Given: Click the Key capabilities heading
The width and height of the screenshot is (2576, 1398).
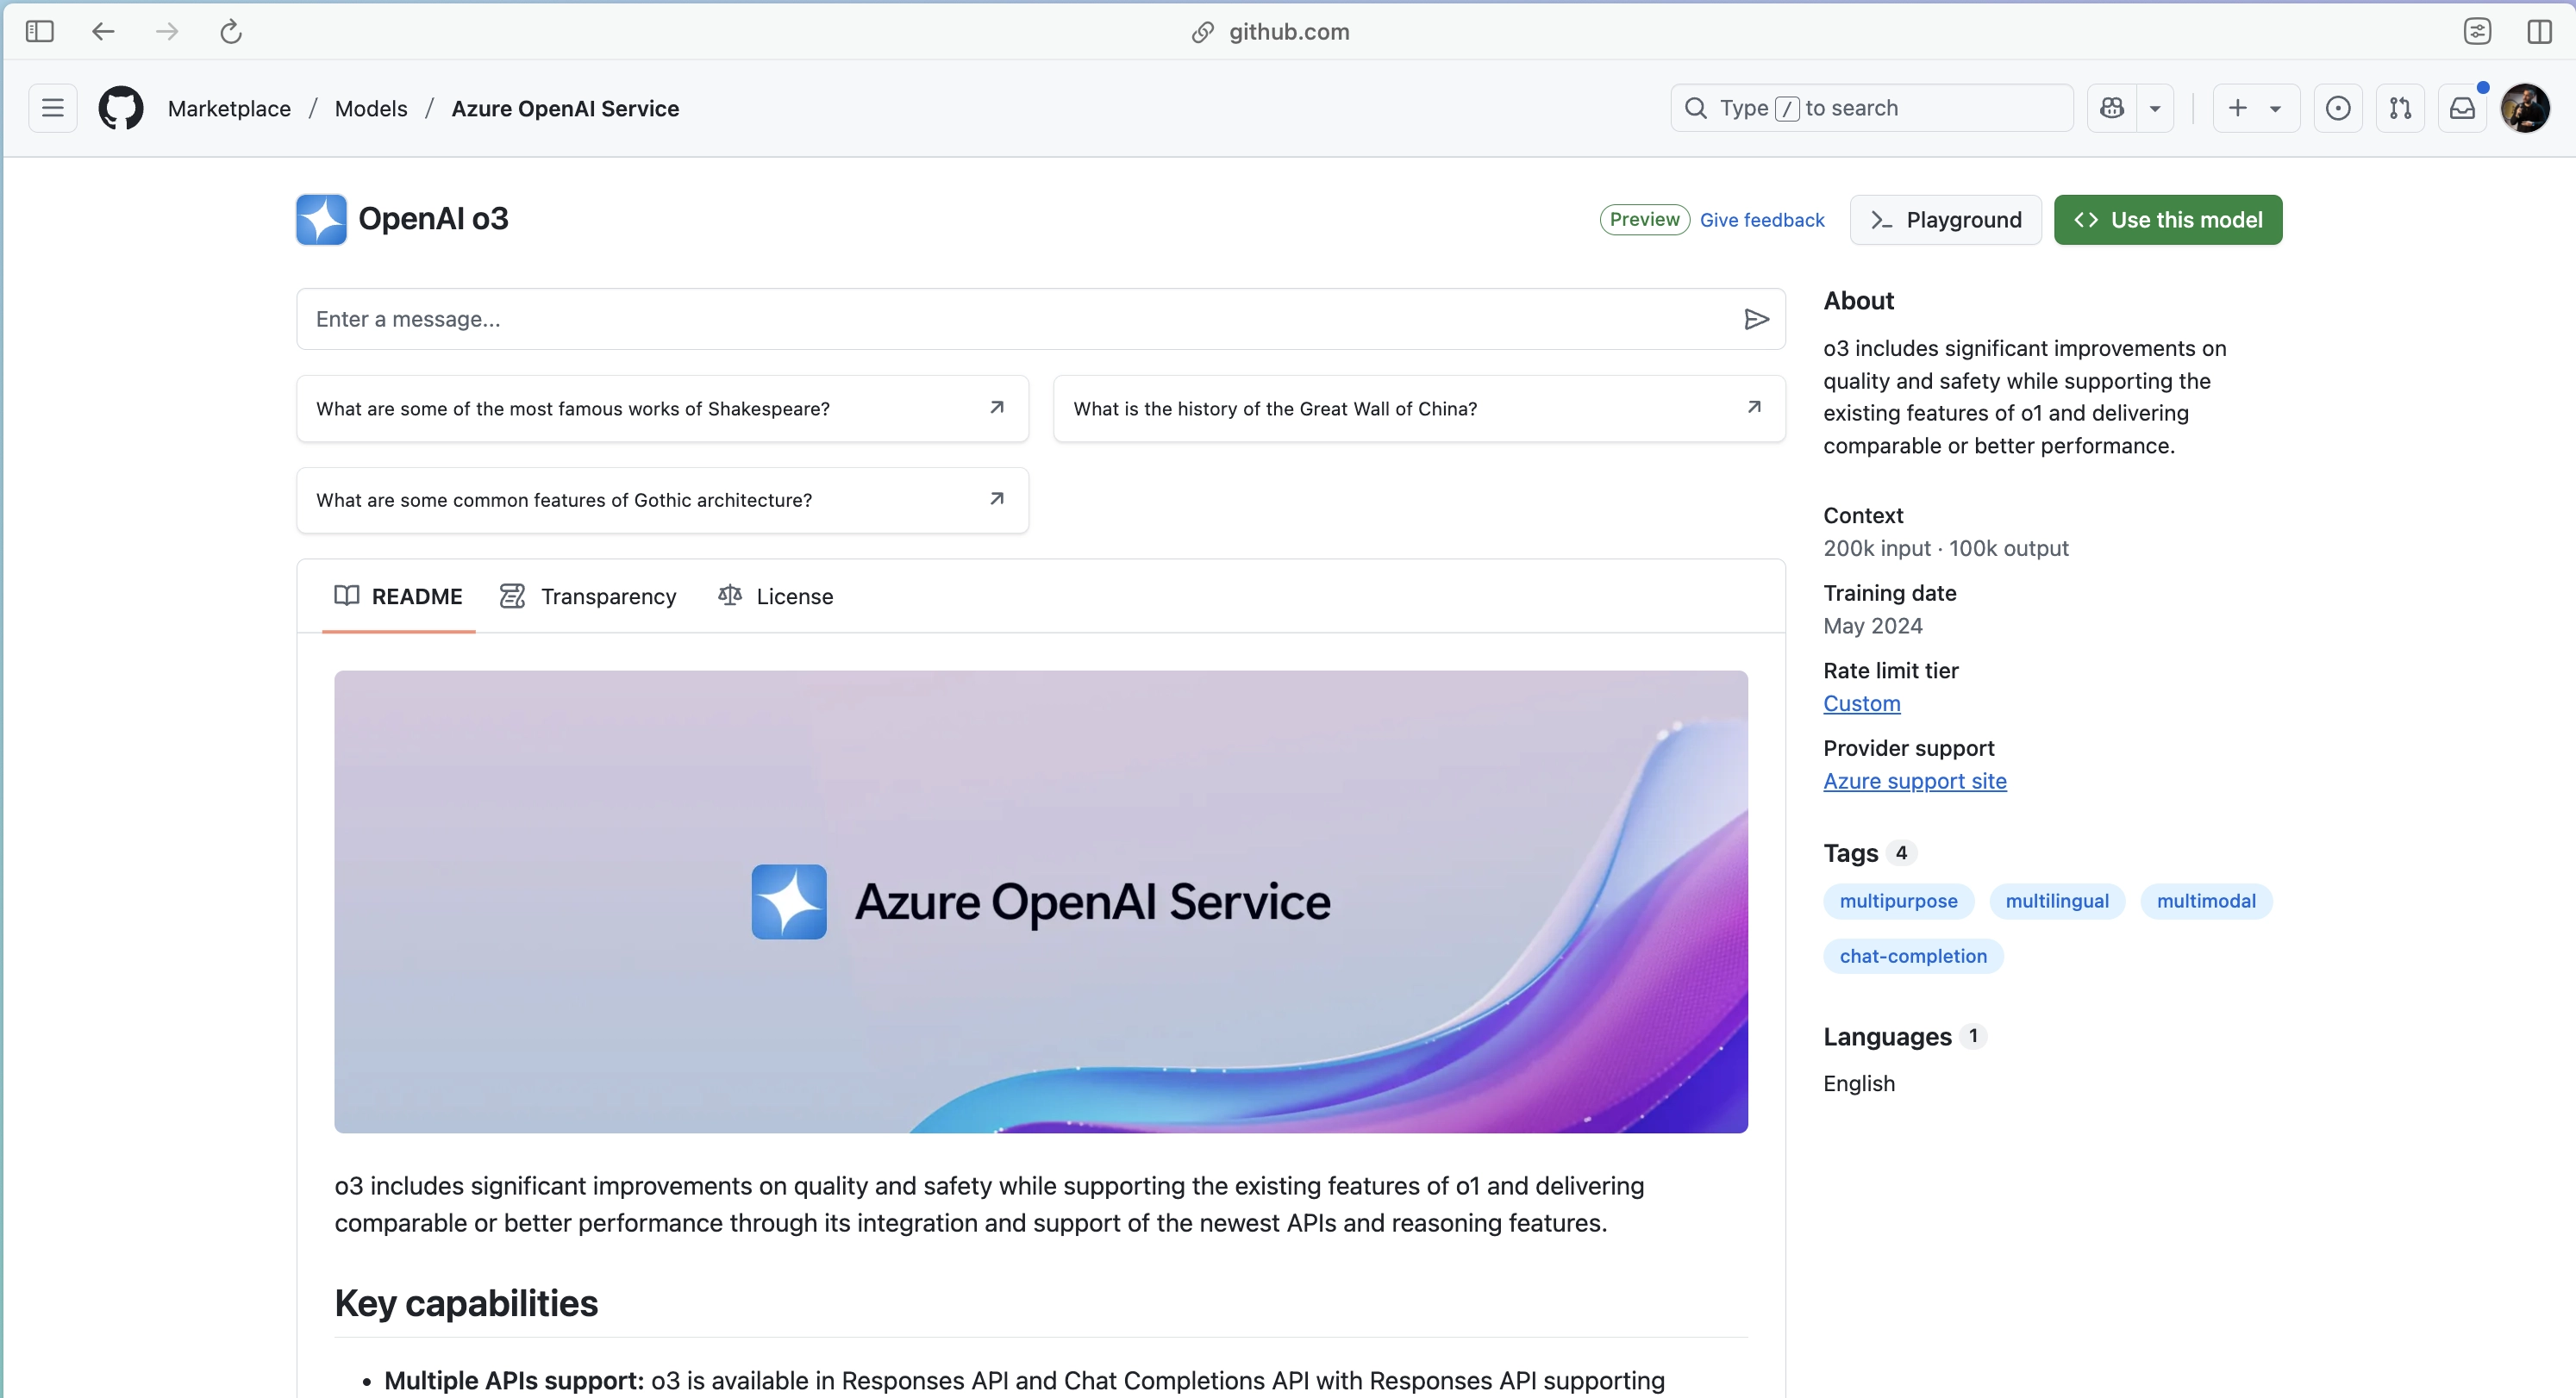Looking at the screenshot, I should tap(466, 1303).
